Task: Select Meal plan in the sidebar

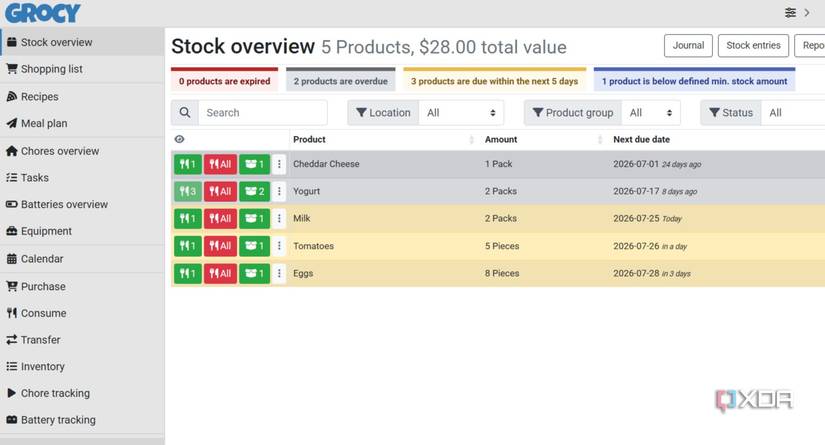Action: coord(82,124)
